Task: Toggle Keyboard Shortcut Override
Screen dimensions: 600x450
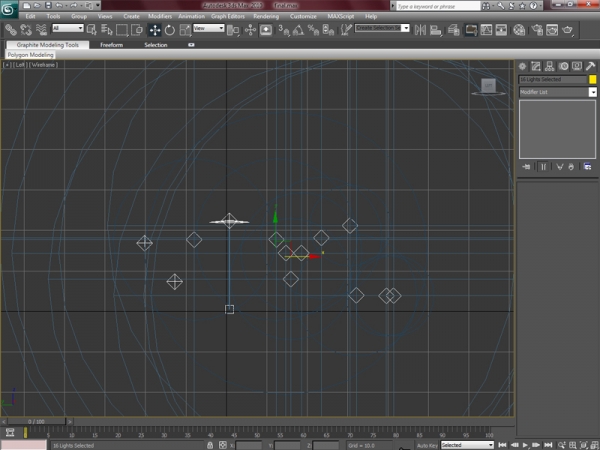Action: [x=266, y=30]
